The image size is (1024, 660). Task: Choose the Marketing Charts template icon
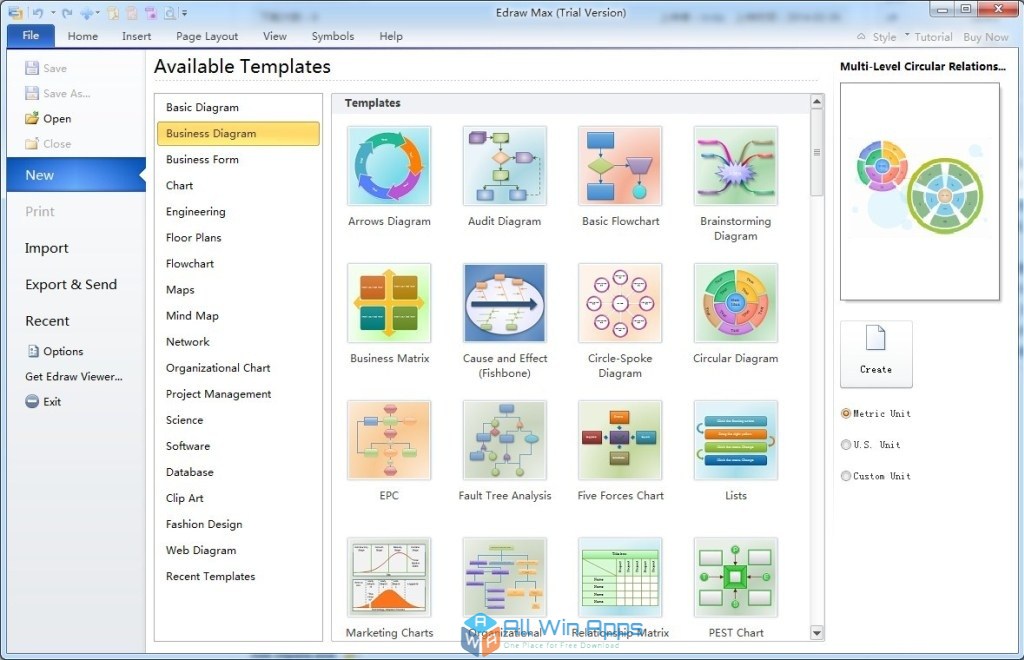point(389,577)
